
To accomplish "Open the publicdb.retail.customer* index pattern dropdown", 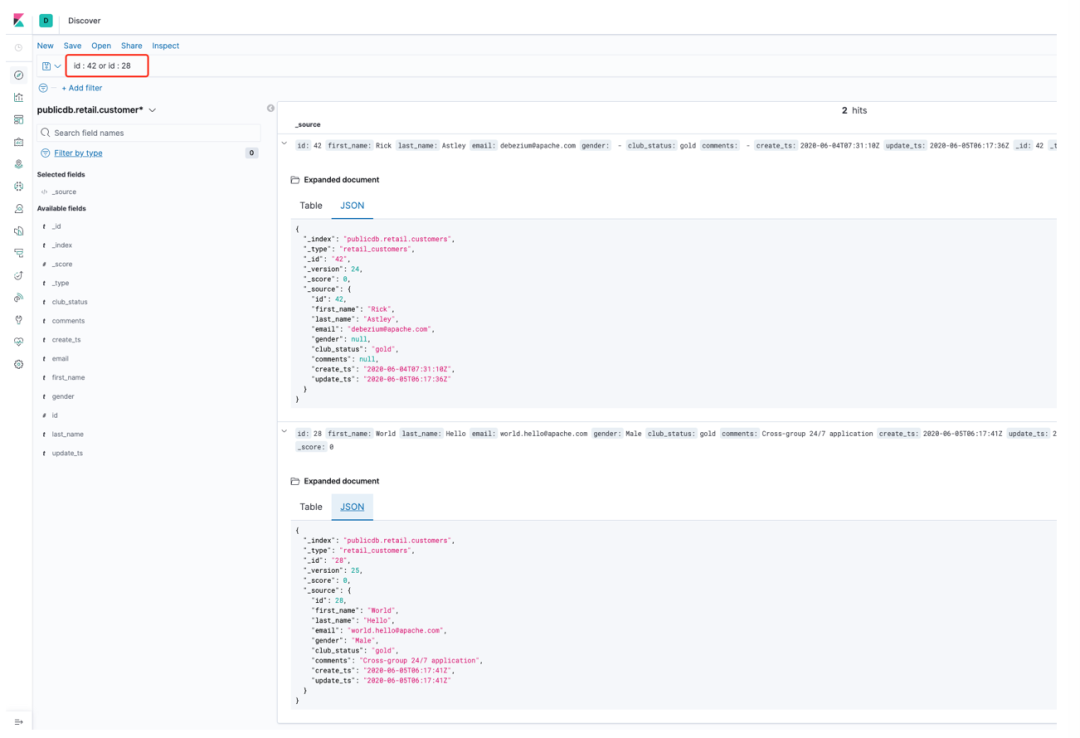I will click(97, 110).
